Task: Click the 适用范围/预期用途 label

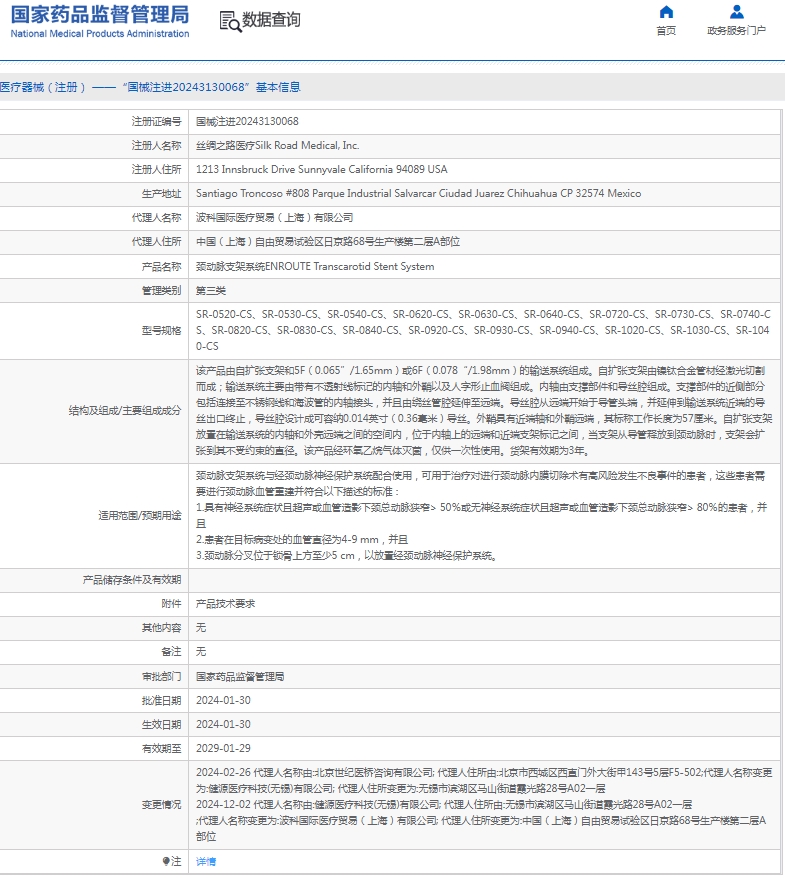Action: click(x=140, y=515)
